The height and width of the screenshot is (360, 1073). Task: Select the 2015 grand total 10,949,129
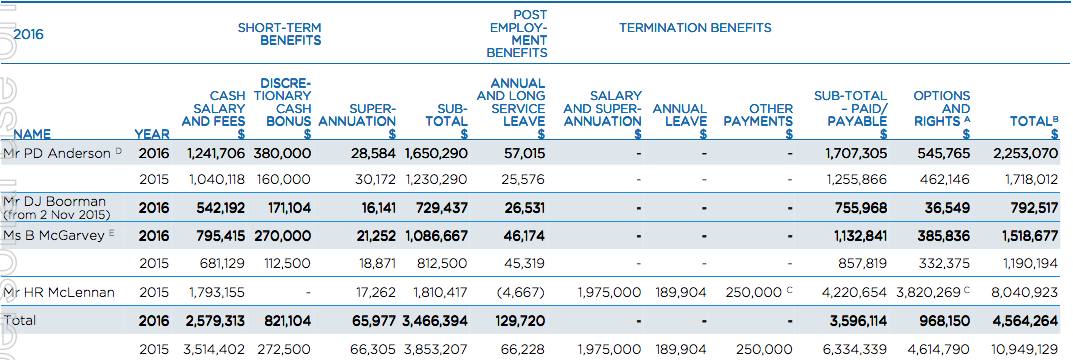1023,348
